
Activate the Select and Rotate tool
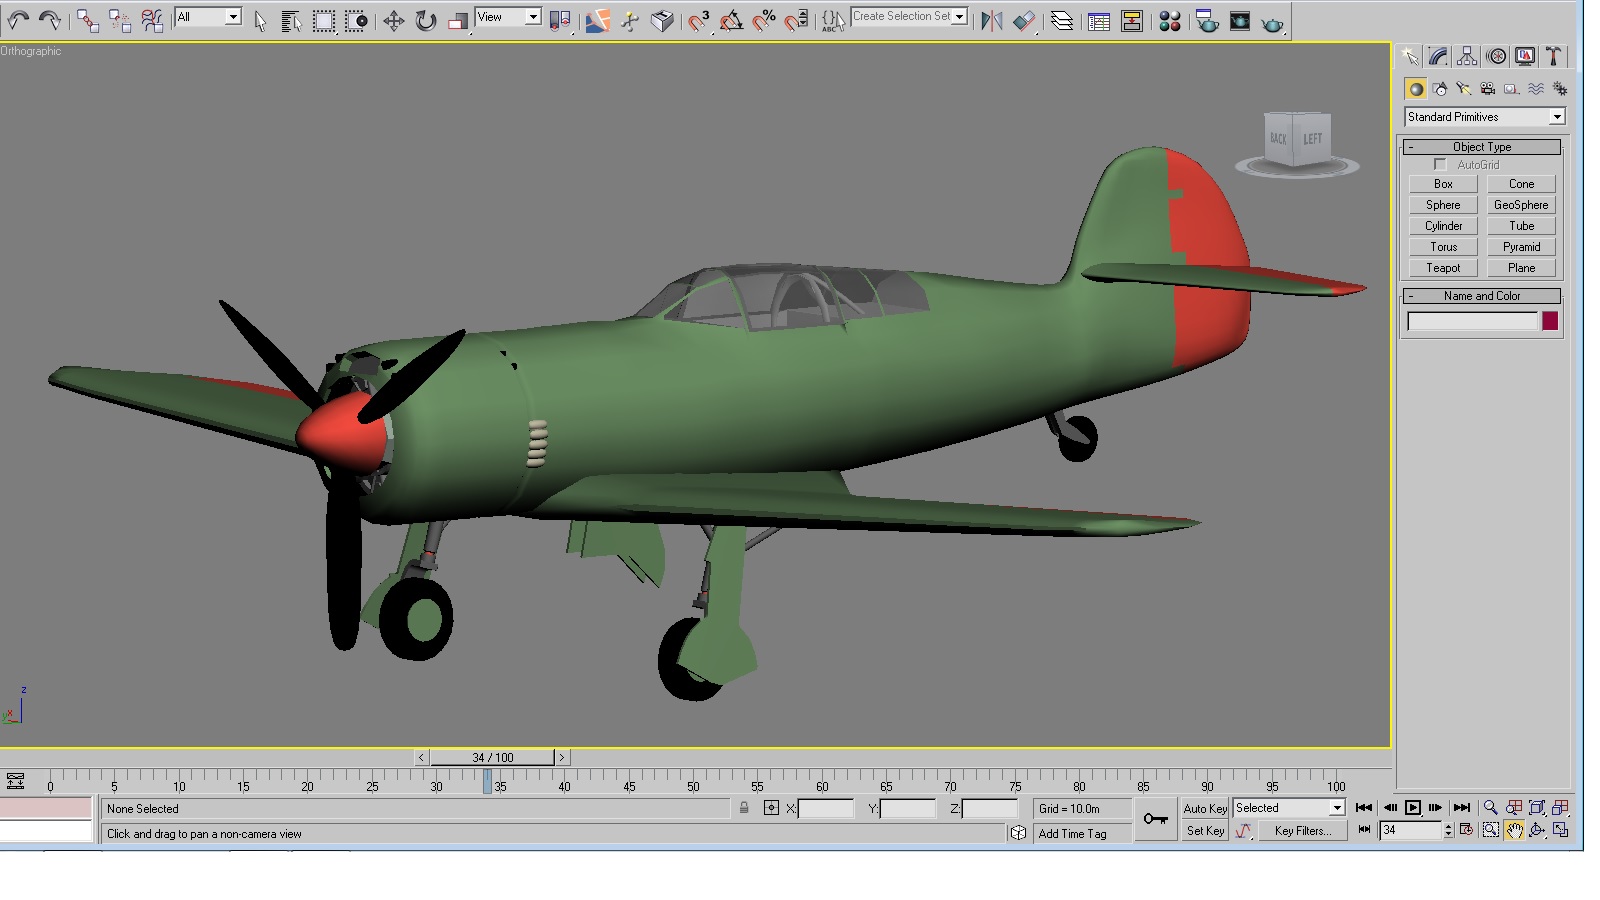[x=426, y=20]
